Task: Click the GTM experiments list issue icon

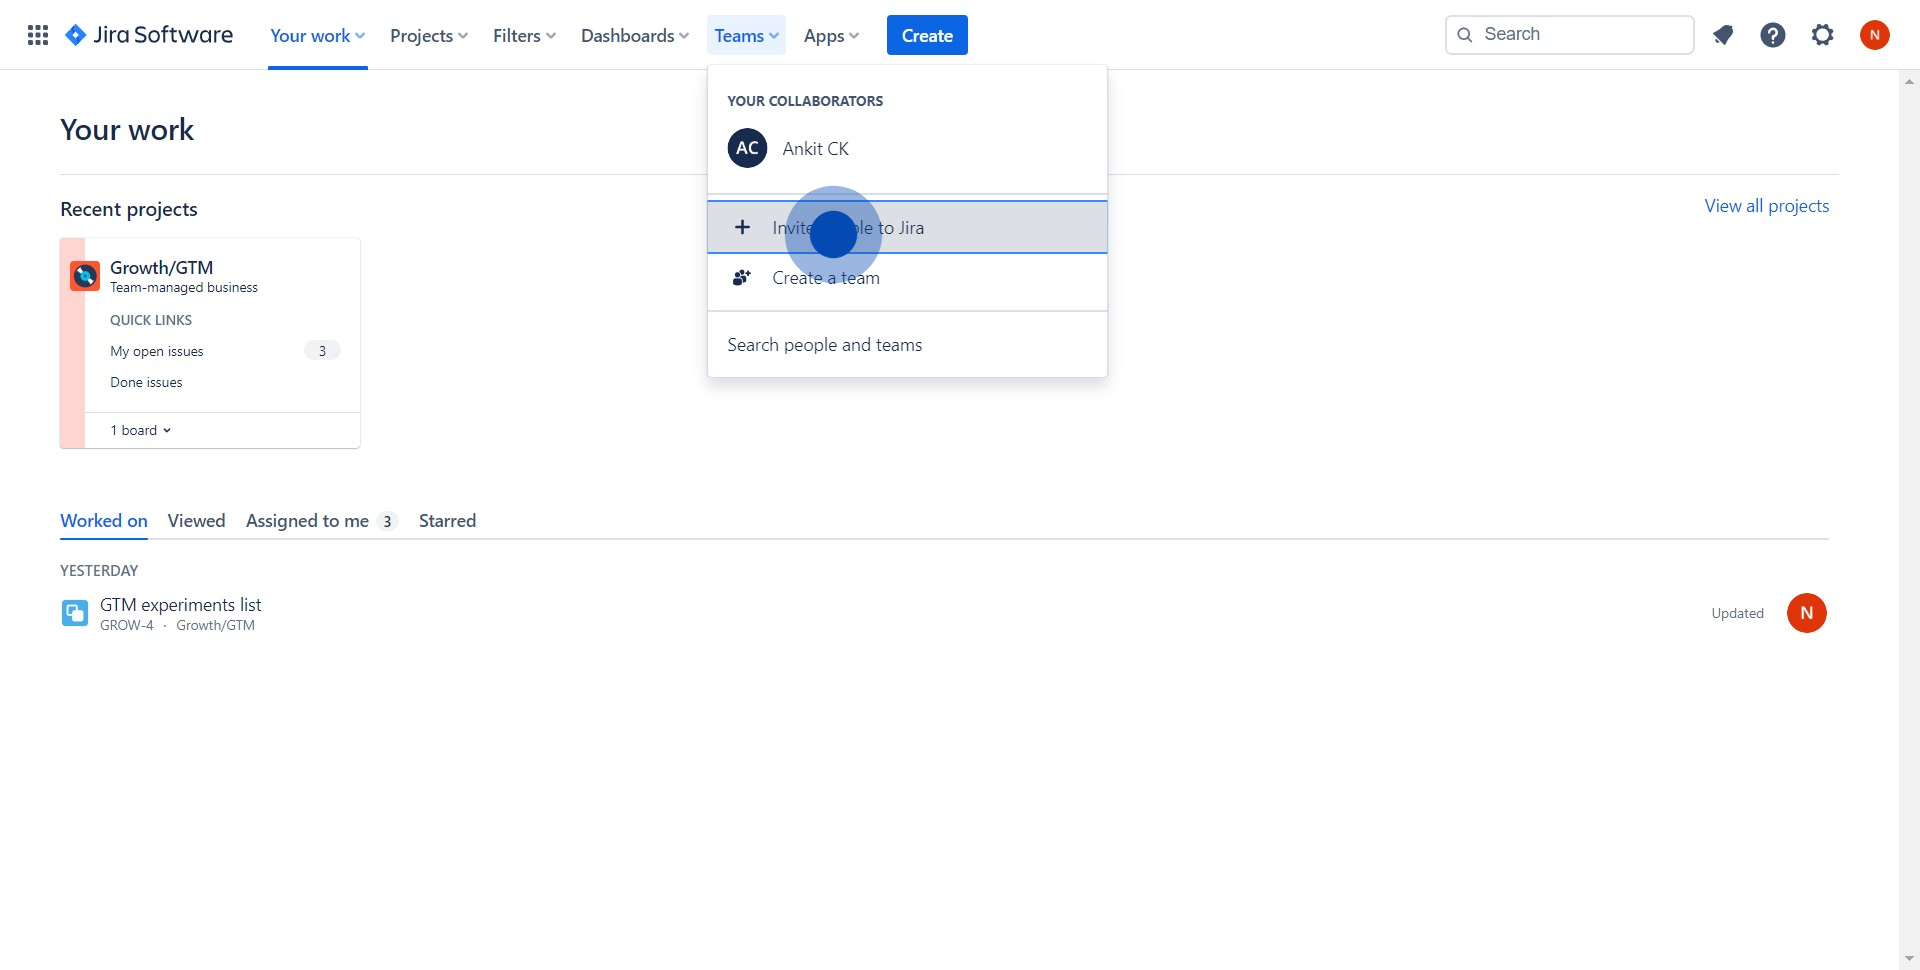Action: tap(75, 613)
